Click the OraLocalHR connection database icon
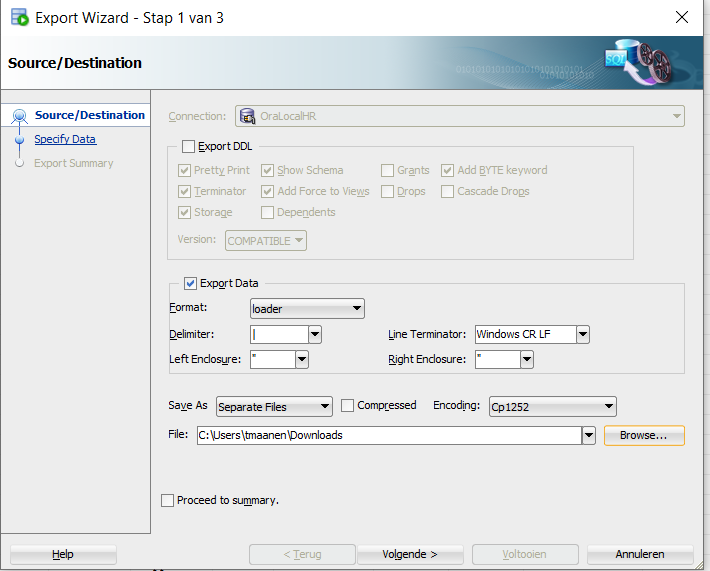Viewport: 710px width, 571px height. point(247,116)
